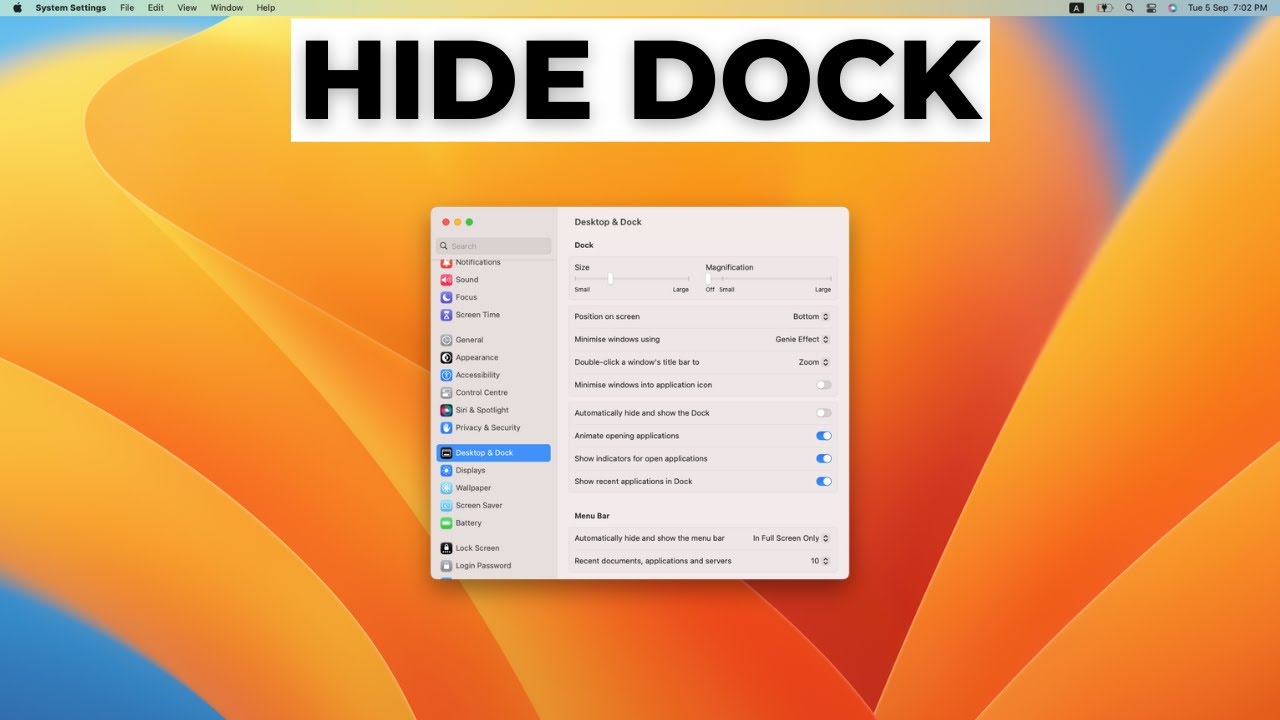Enable Automatically hide and show the Dock
Viewport: 1280px width, 720px height.
823,413
